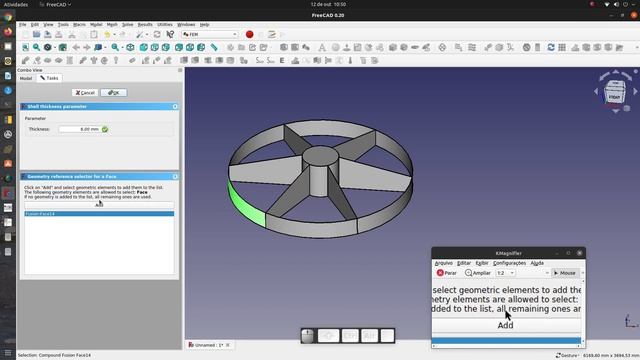Click the open macros dialog icon

272,35
